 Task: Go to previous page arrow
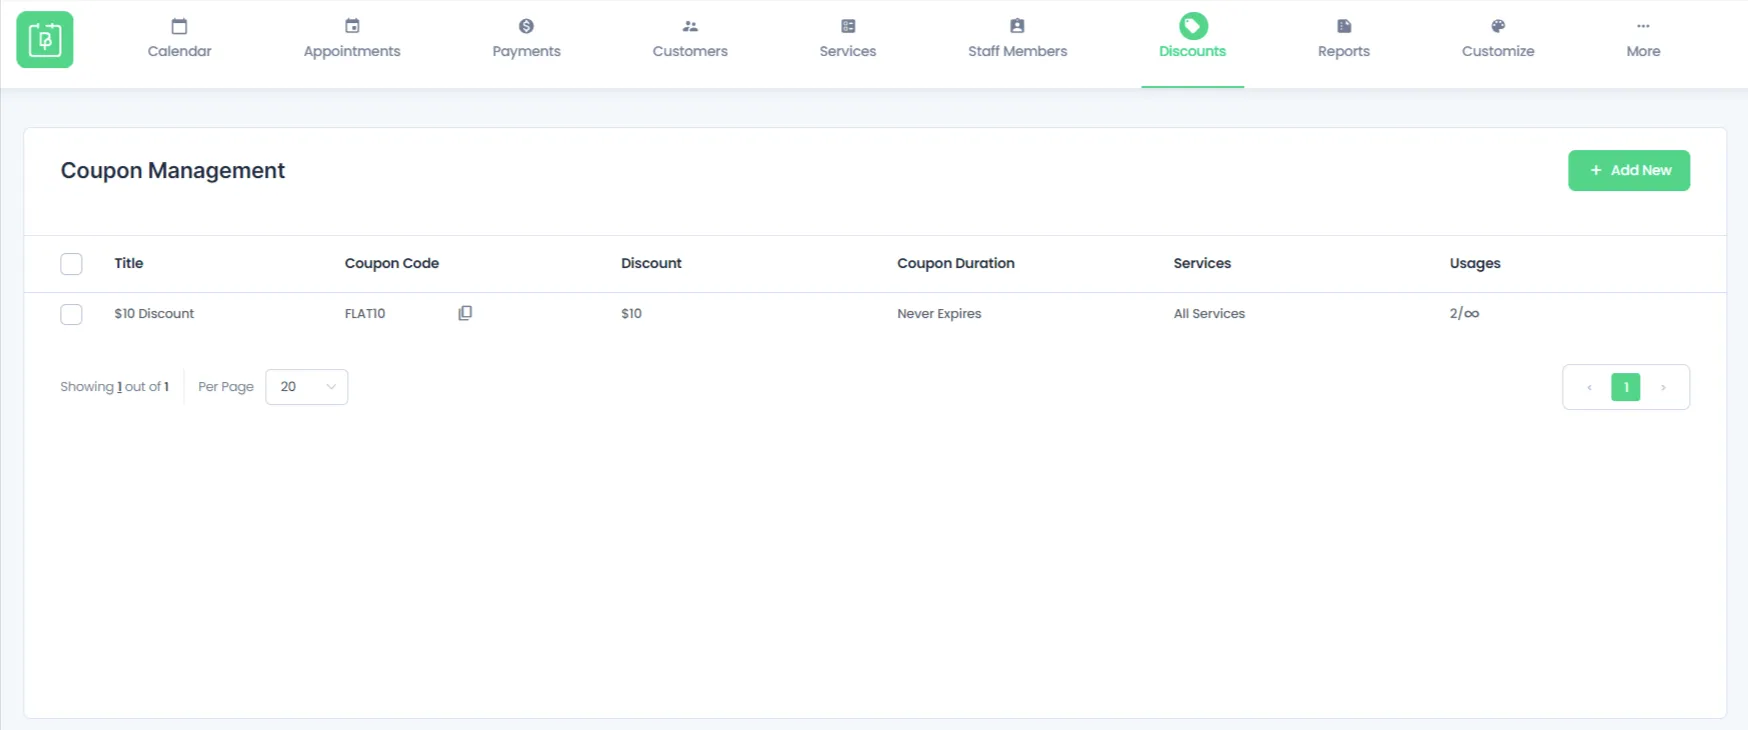point(1589,387)
